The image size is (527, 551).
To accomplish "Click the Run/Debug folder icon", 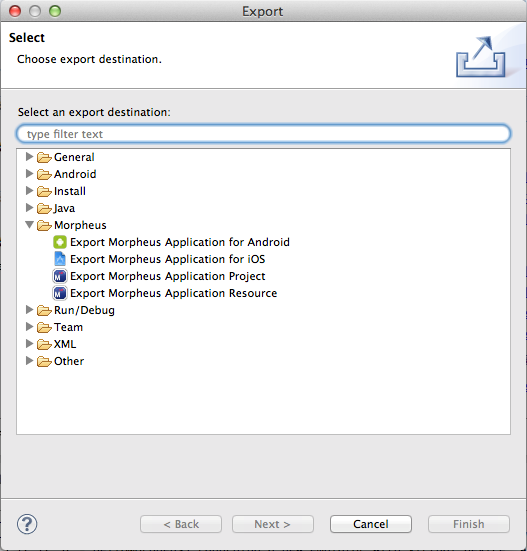I will 44,310.
